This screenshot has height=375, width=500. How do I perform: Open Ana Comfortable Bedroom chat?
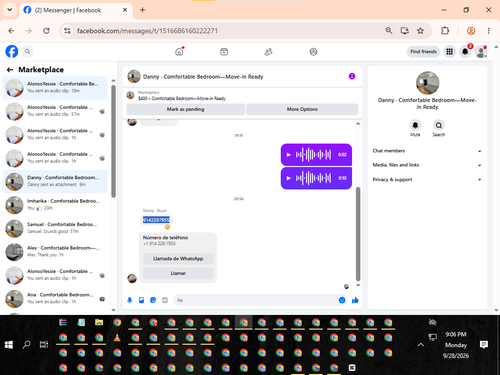[x=55, y=298]
